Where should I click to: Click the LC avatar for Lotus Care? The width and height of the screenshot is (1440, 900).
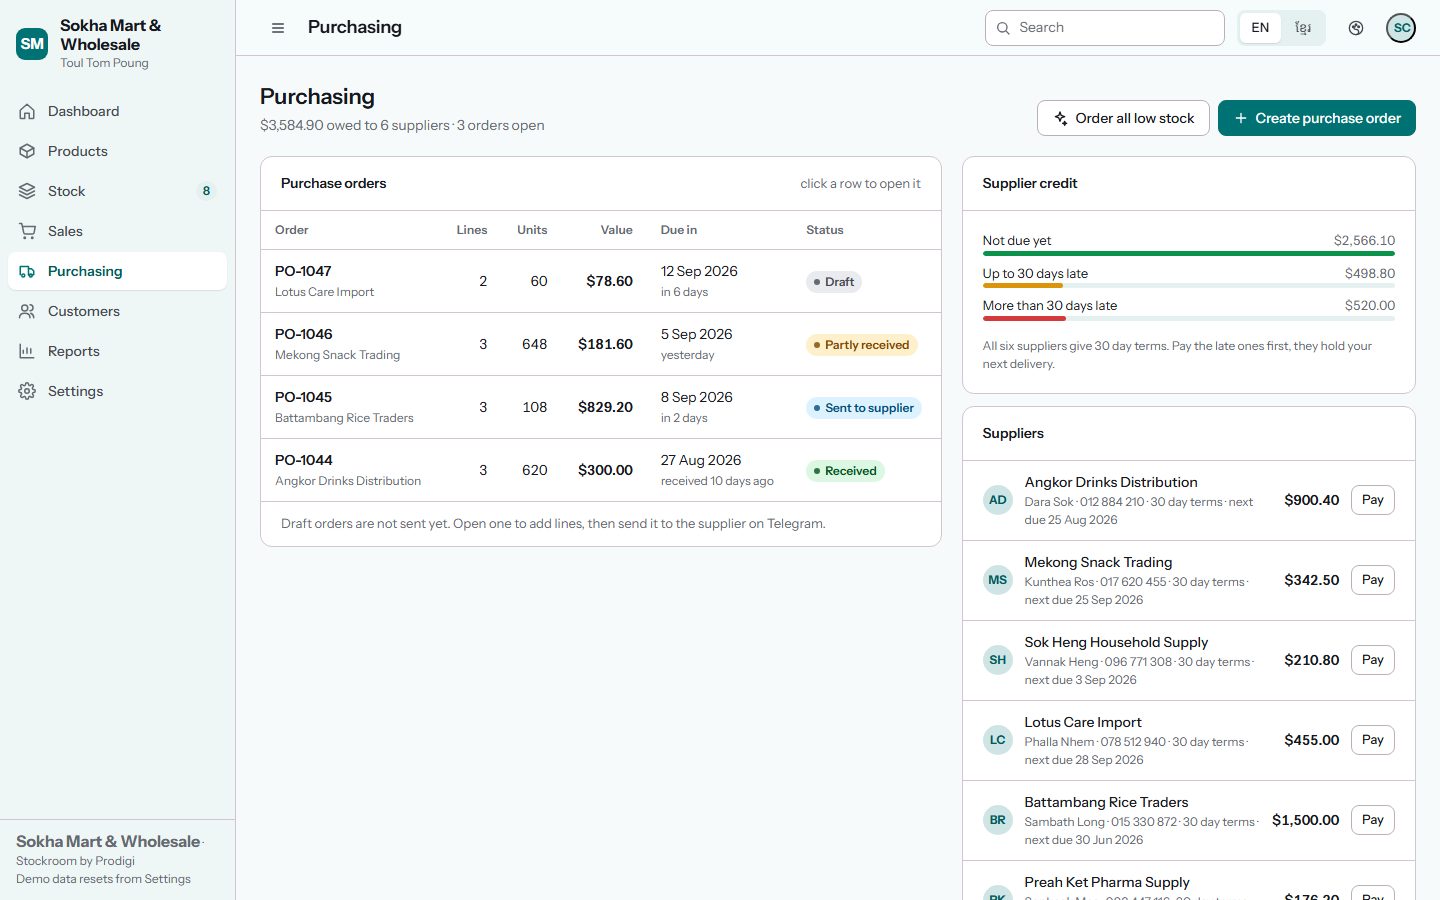pyautogui.click(x=998, y=740)
